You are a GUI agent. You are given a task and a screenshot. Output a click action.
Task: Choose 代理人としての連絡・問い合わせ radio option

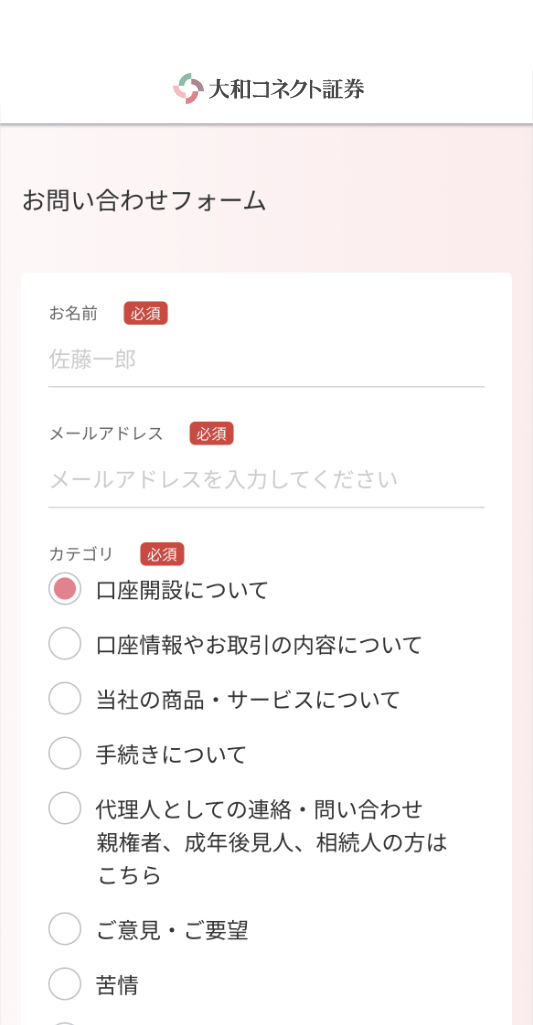click(65, 808)
